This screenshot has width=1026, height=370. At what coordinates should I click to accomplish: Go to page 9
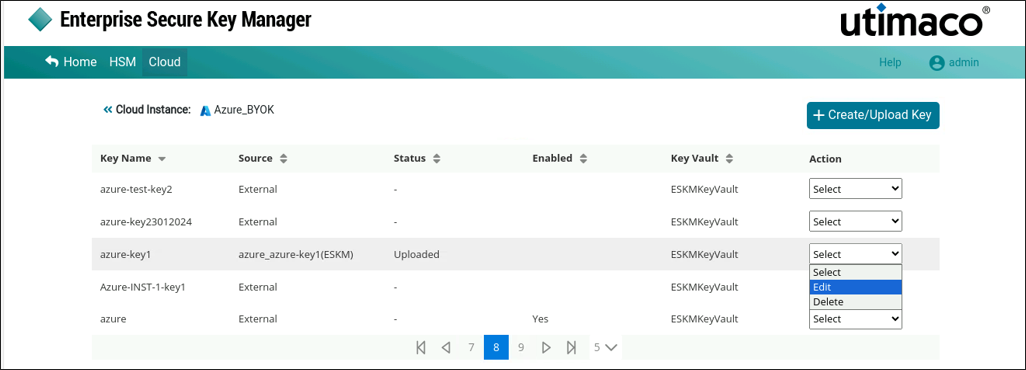[x=521, y=348]
